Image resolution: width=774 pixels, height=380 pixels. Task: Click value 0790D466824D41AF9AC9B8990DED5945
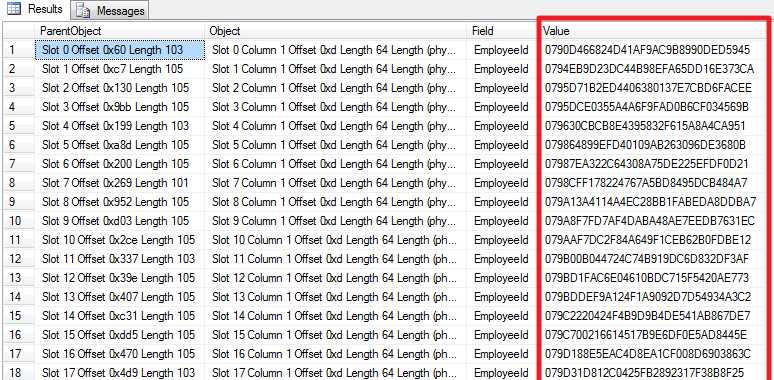pos(647,50)
